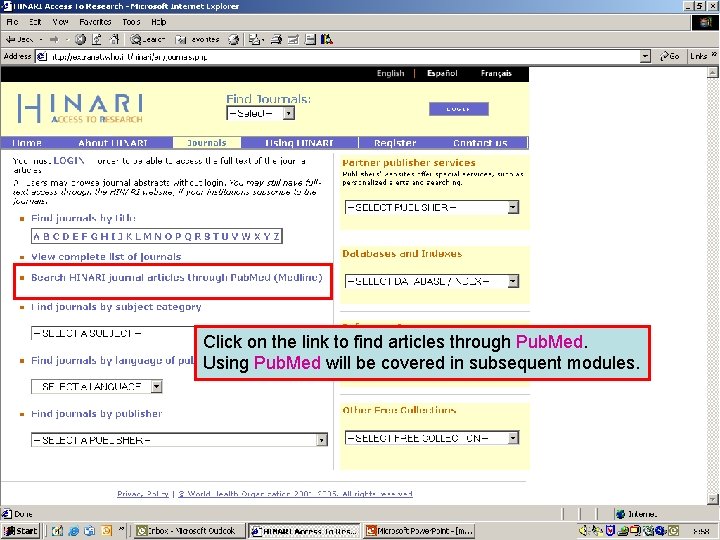Open the Search toolbar button
The width and height of the screenshot is (720, 540).
(147, 39)
